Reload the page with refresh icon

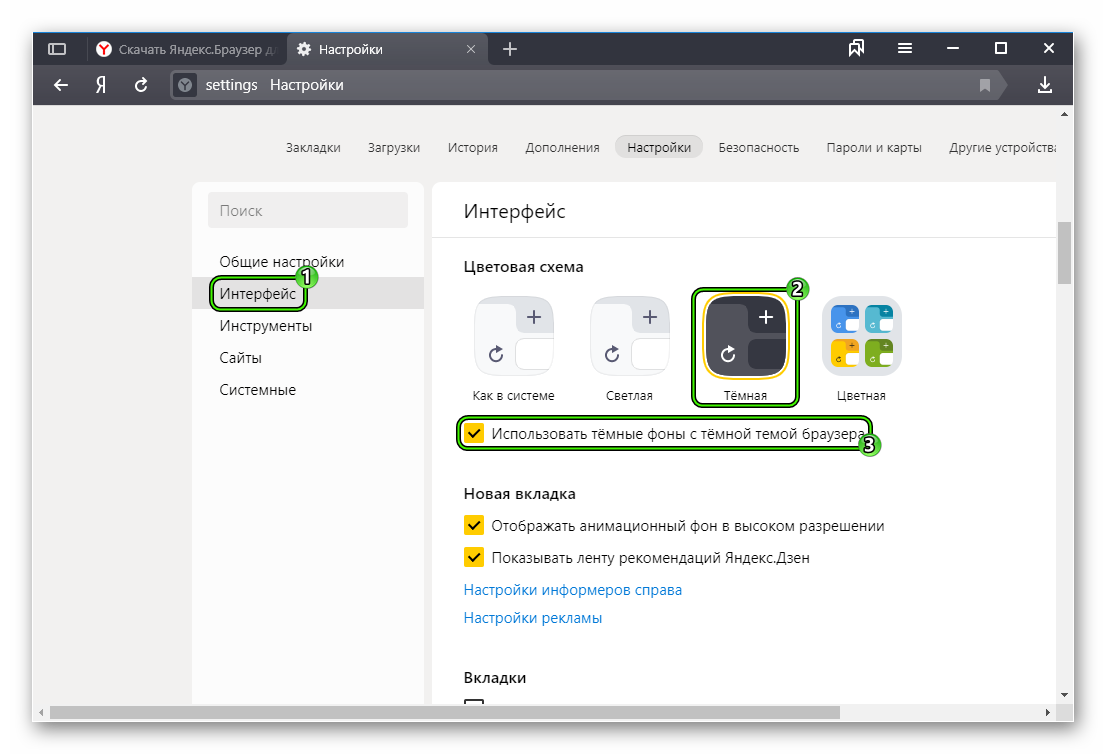[x=141, y=85]
